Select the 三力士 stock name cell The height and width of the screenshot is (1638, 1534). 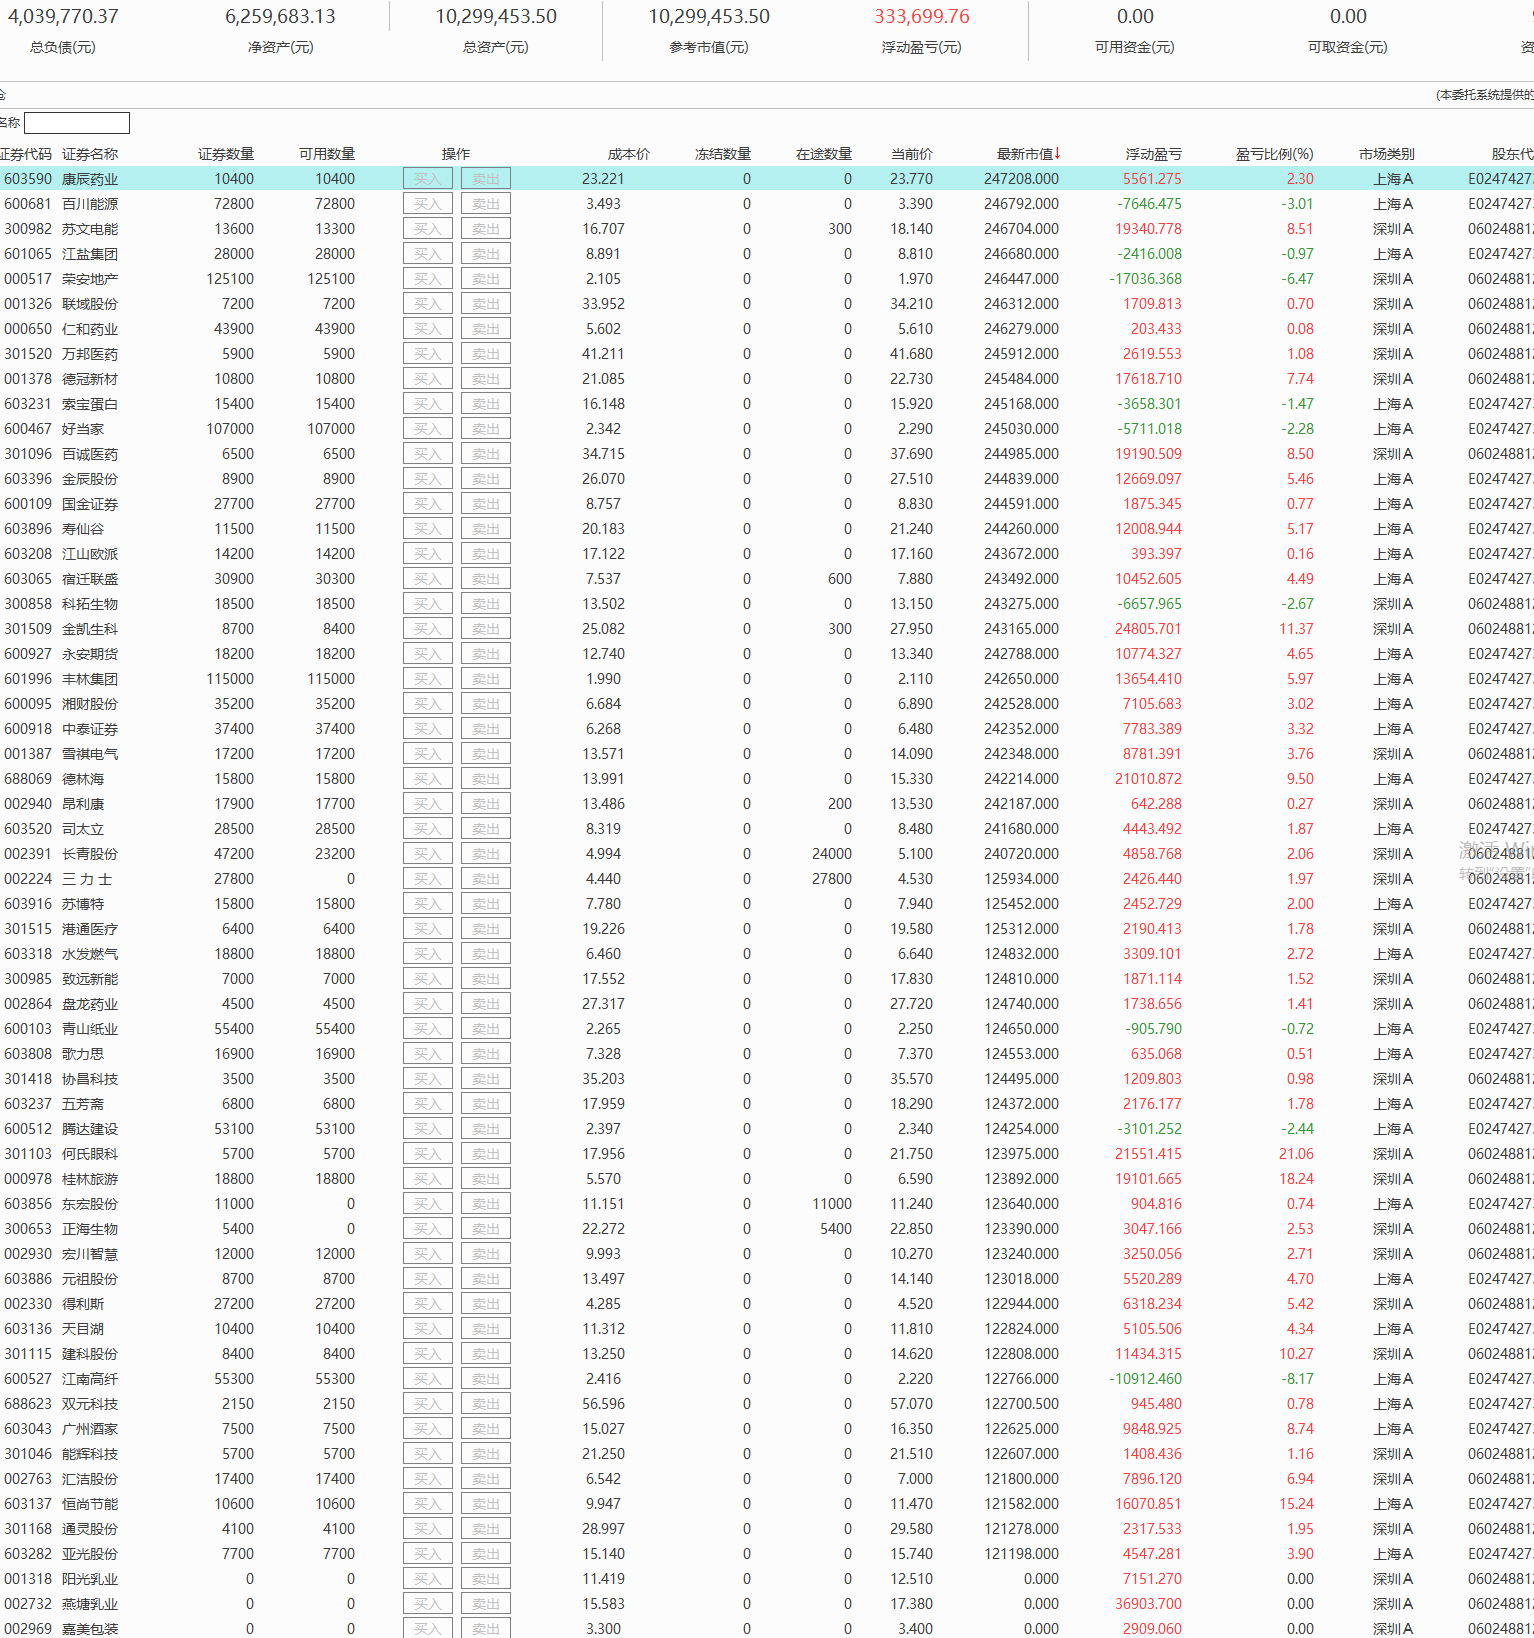click(x=87, y=879)
